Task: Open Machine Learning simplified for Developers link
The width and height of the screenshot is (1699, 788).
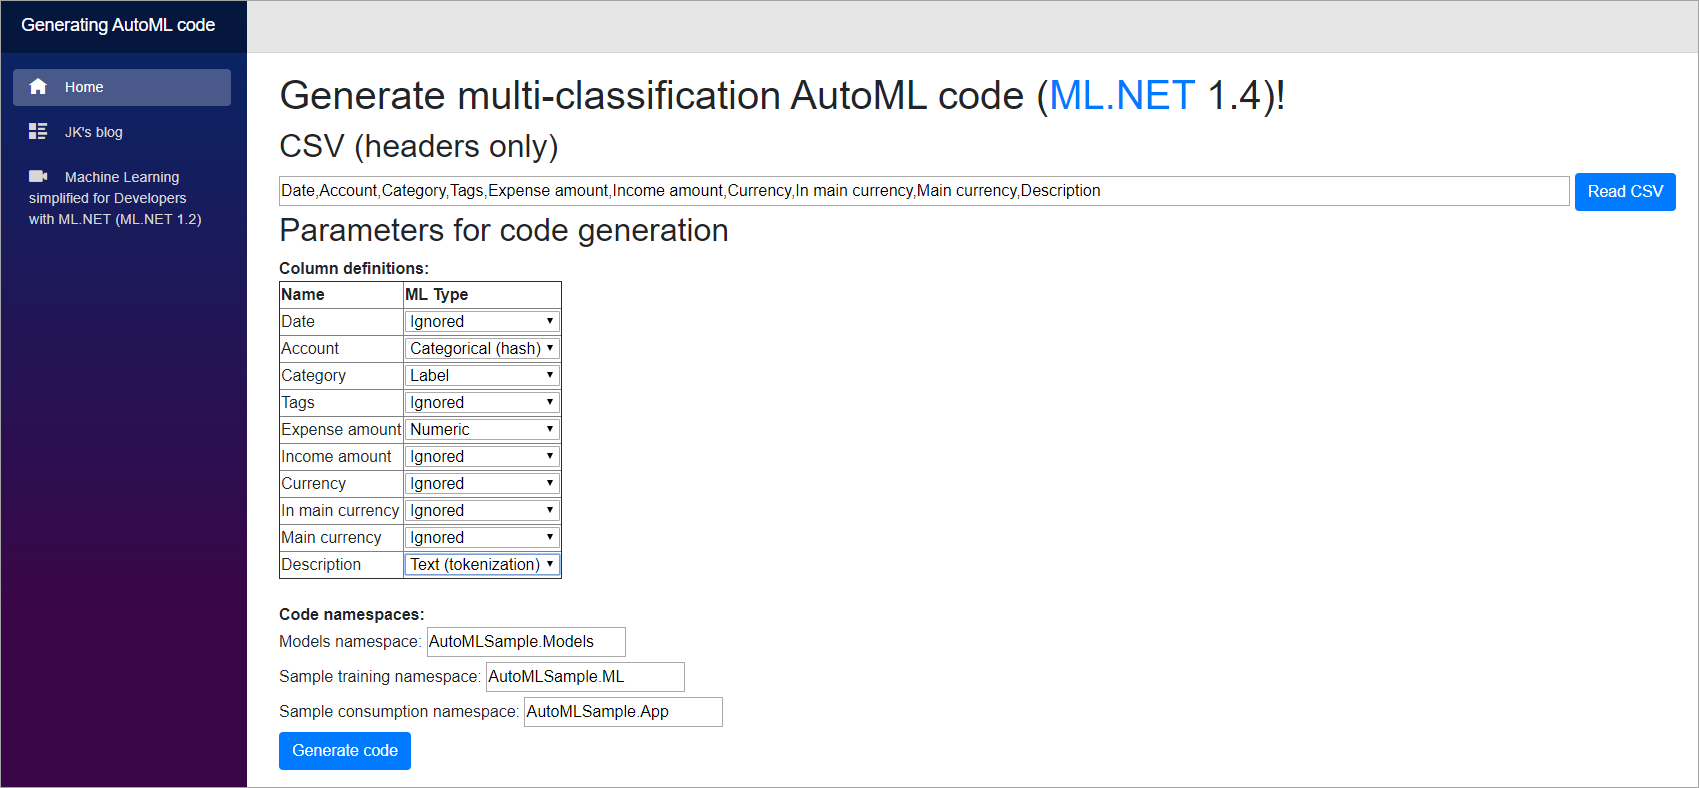Action: point(122,198)
